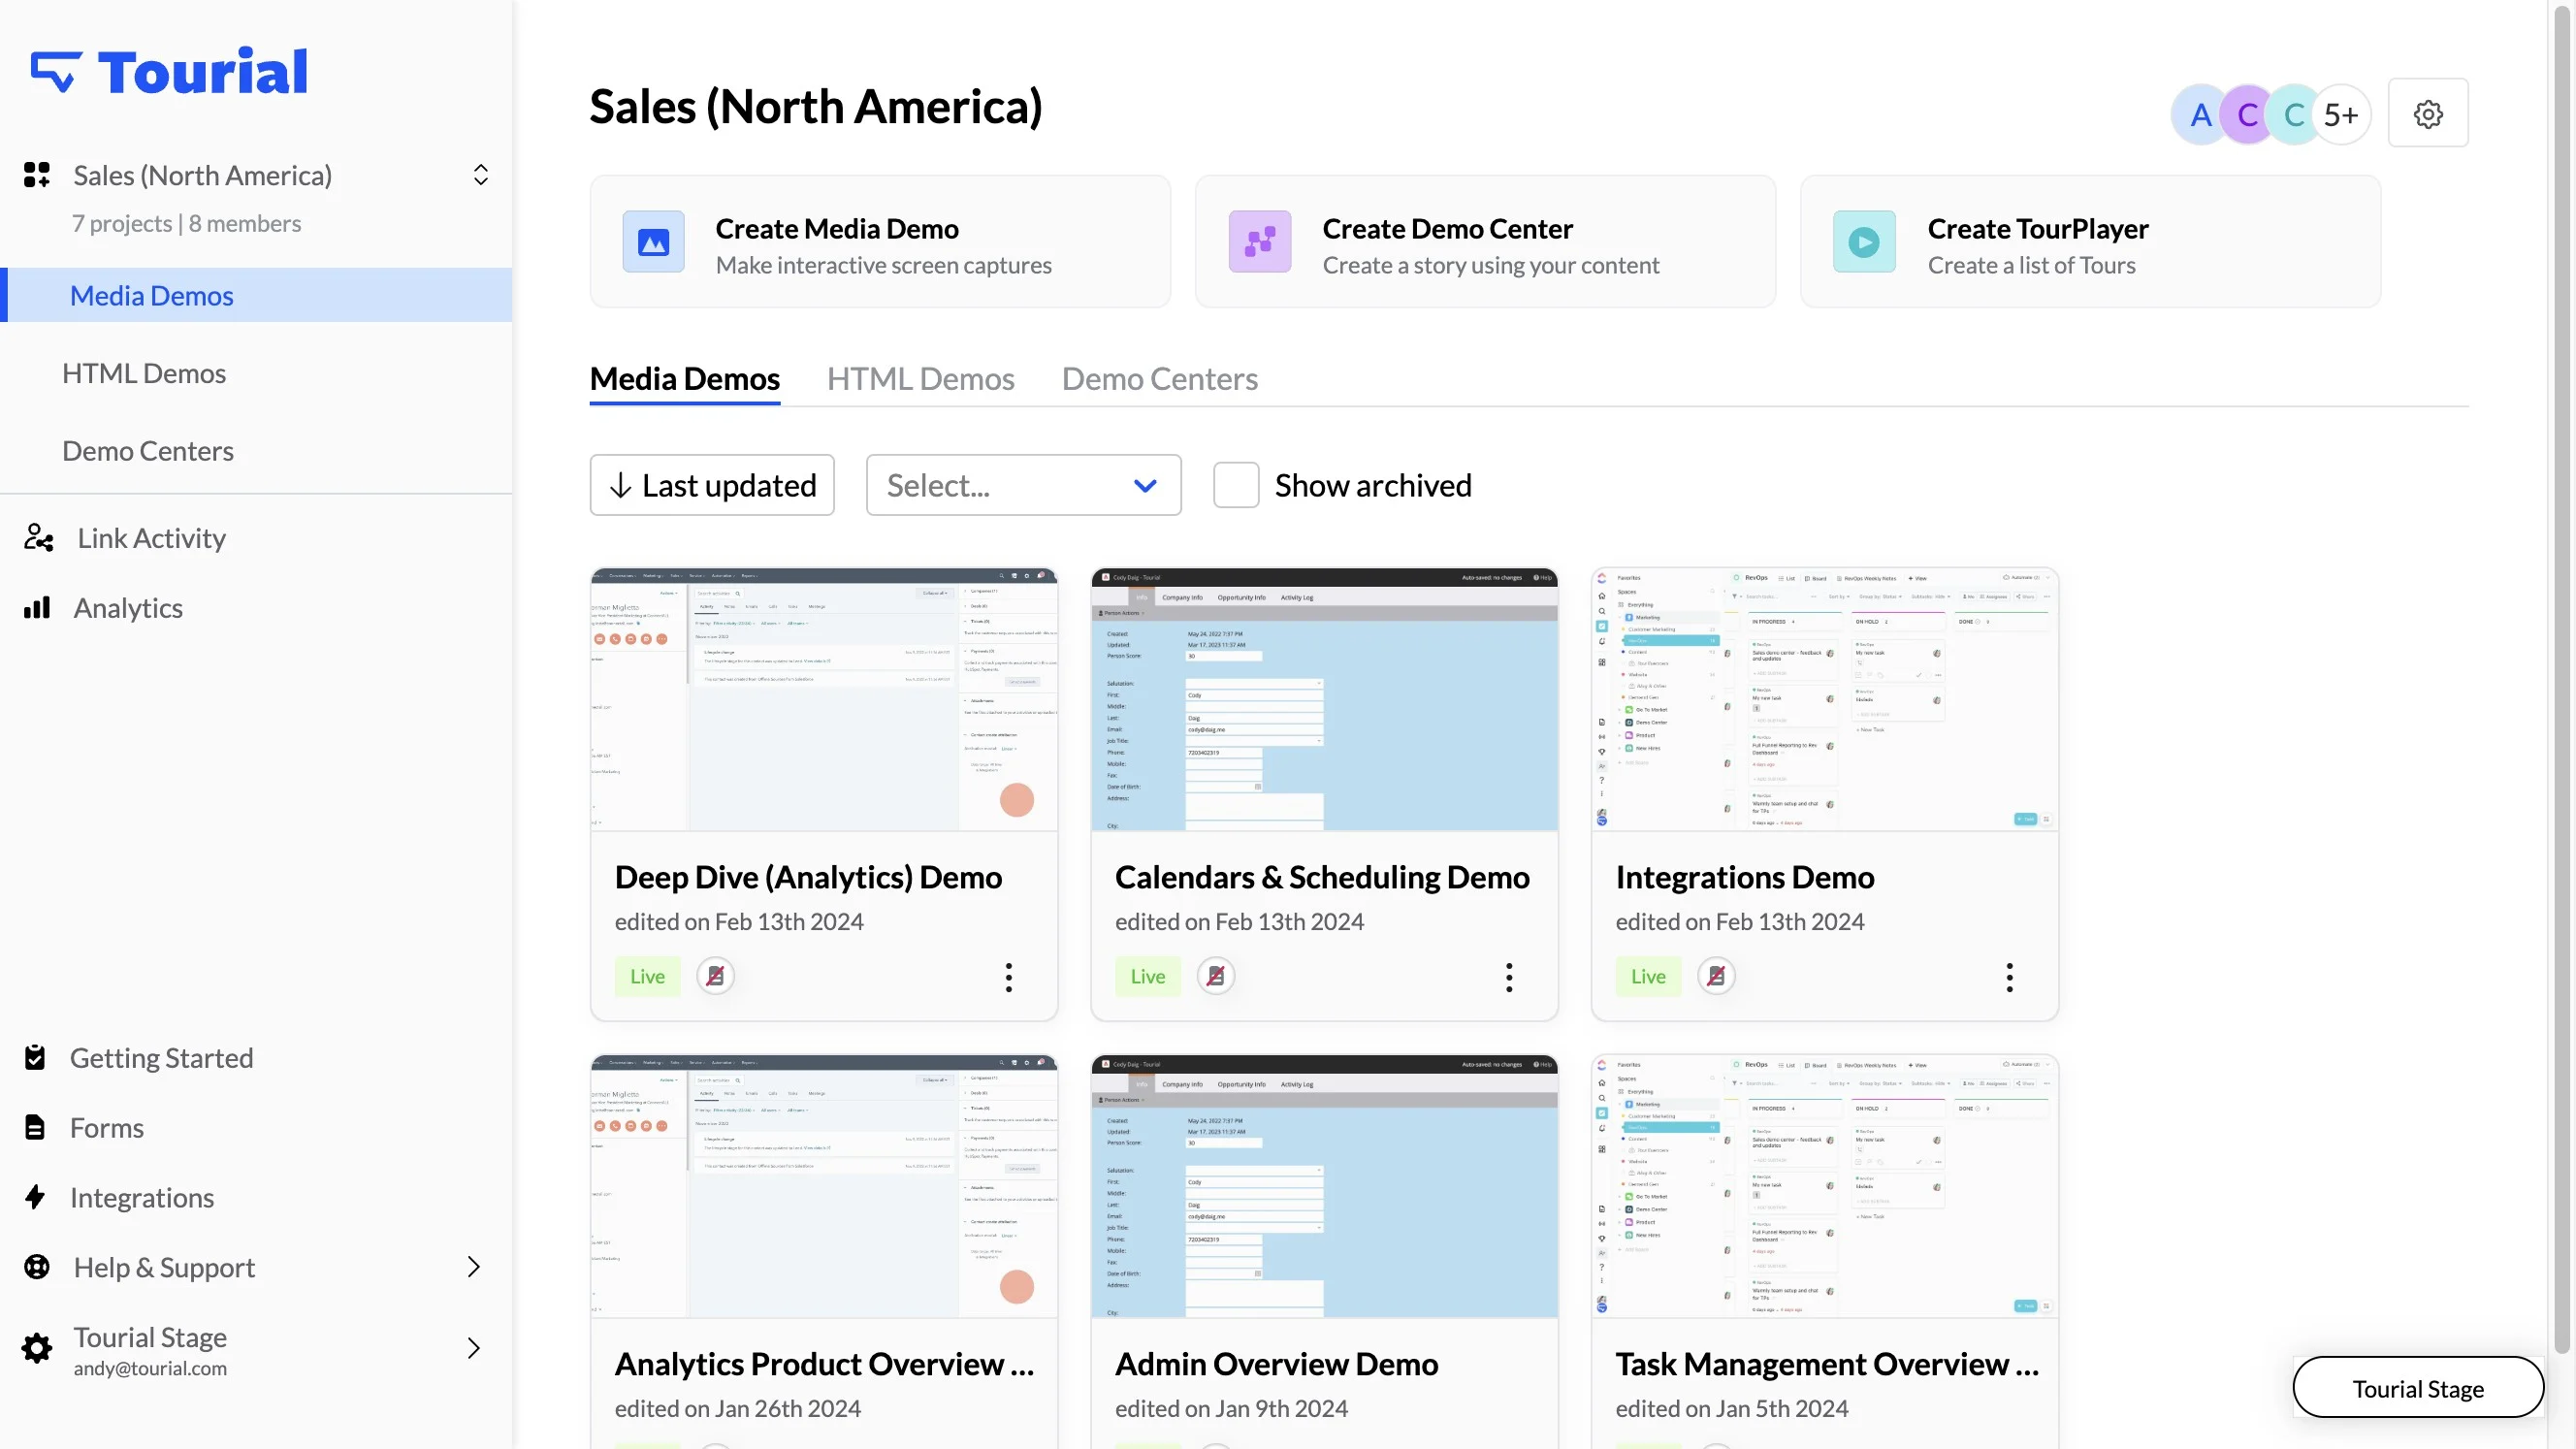The width and height of the screenshot is (2576, 1449).
Task: Switch to the HTML Demos tab
Action: 921,379
